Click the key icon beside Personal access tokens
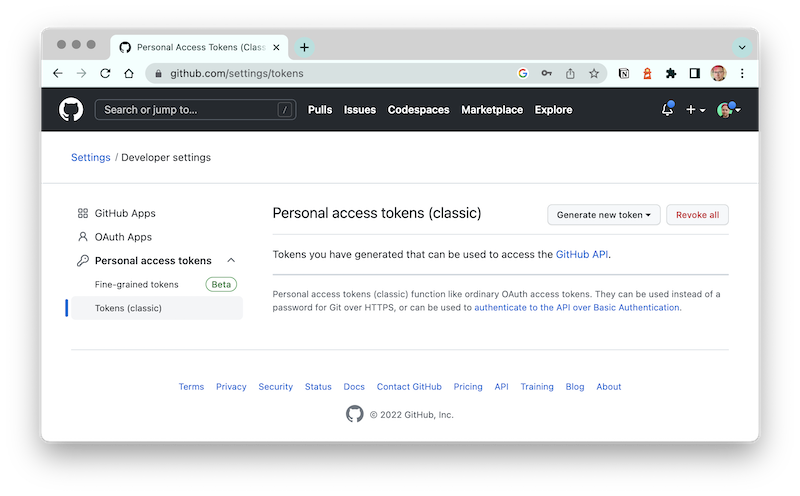Screen dimensions: 800x496 tap(83, 261)
